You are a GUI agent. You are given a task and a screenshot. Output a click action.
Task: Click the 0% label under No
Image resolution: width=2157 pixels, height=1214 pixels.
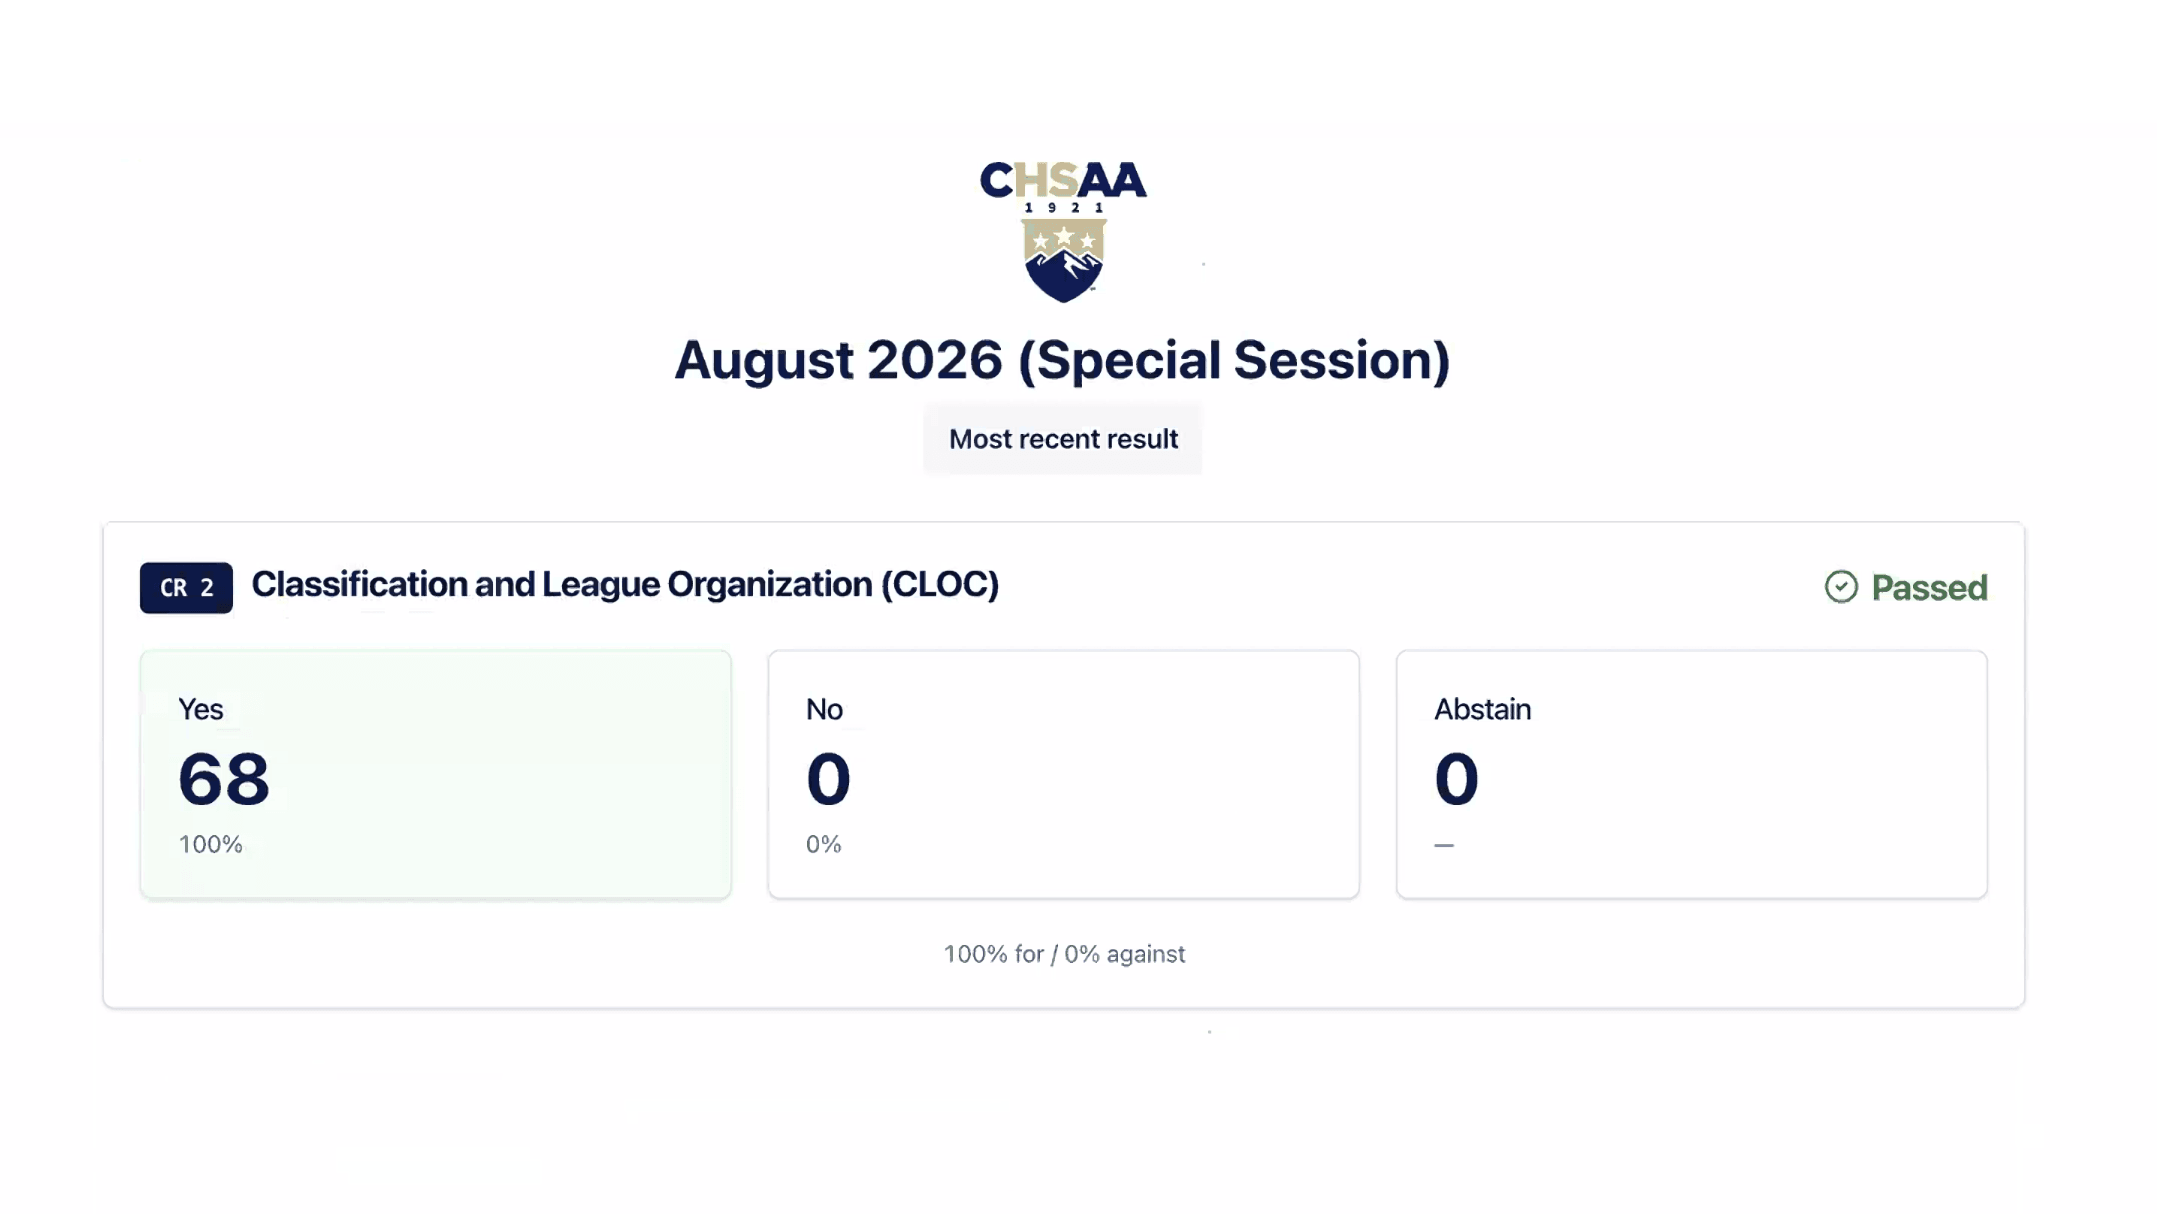pos(824,844)
